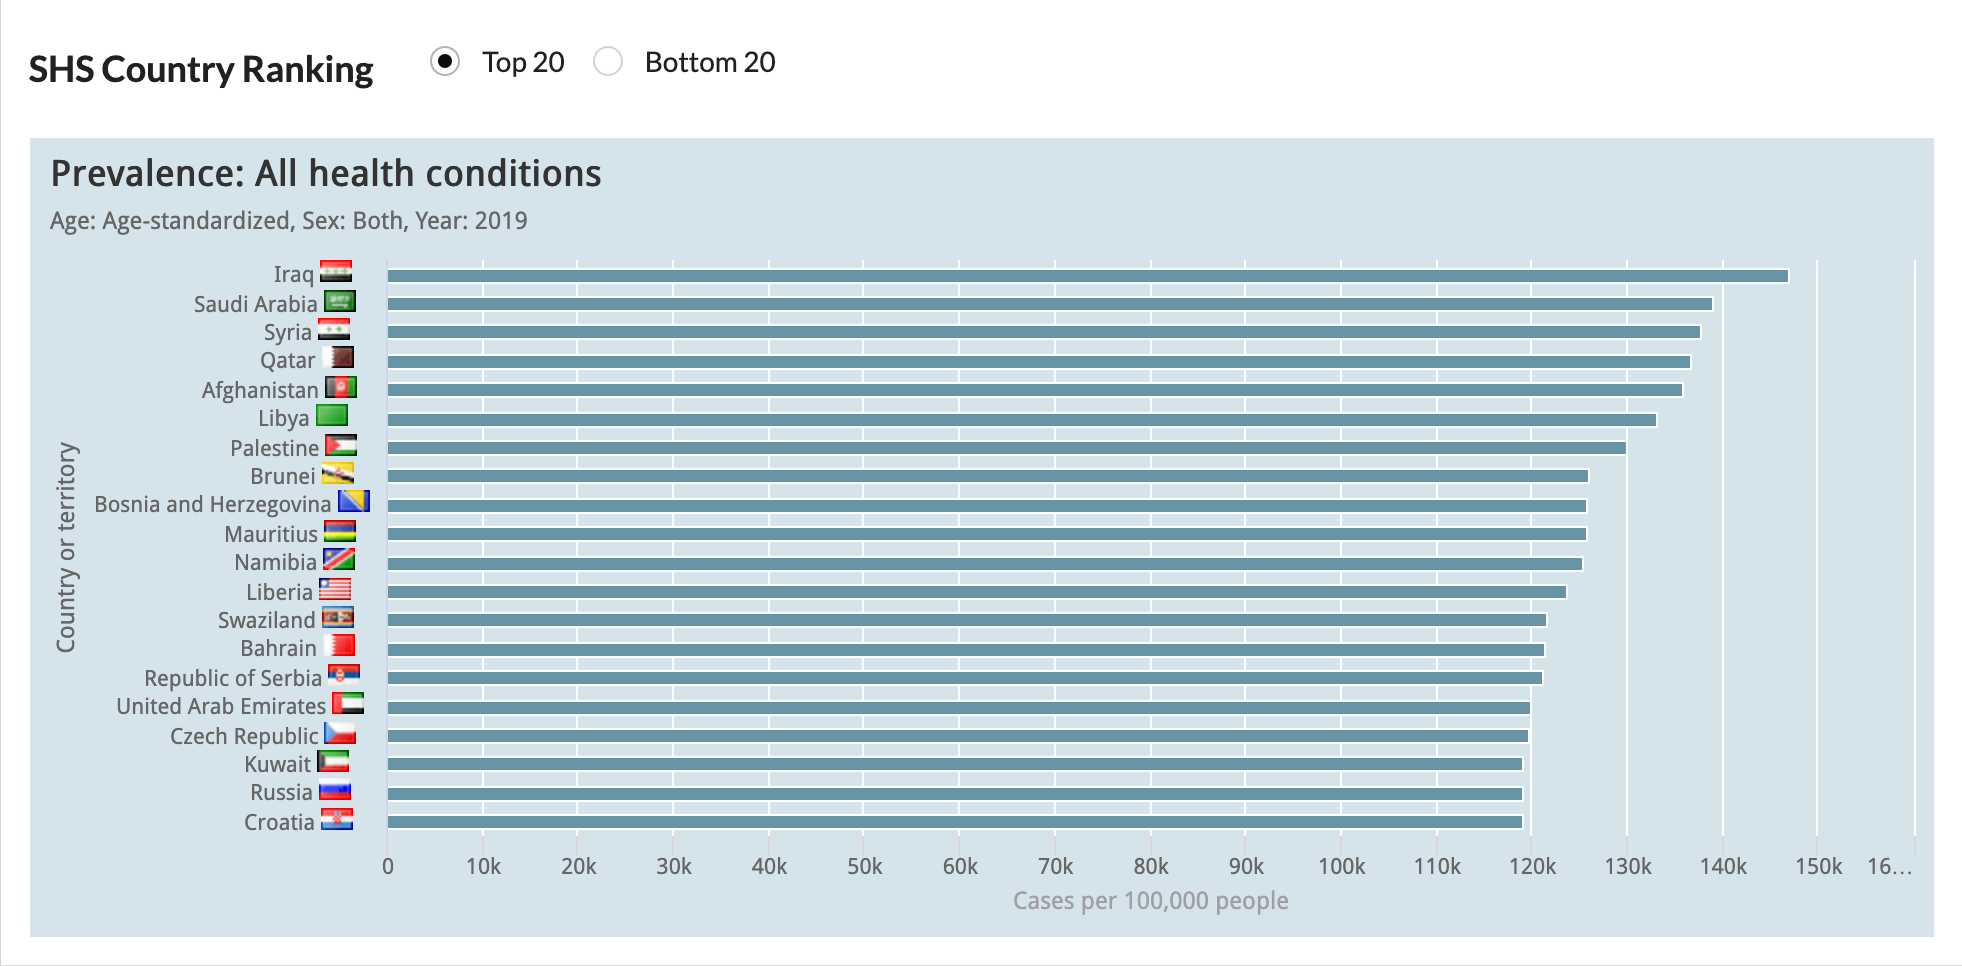This screenshot has width=1962, height=966.
Task: Click the Bosnia and Herzegovina flag
Action: (x=354, y=502)
